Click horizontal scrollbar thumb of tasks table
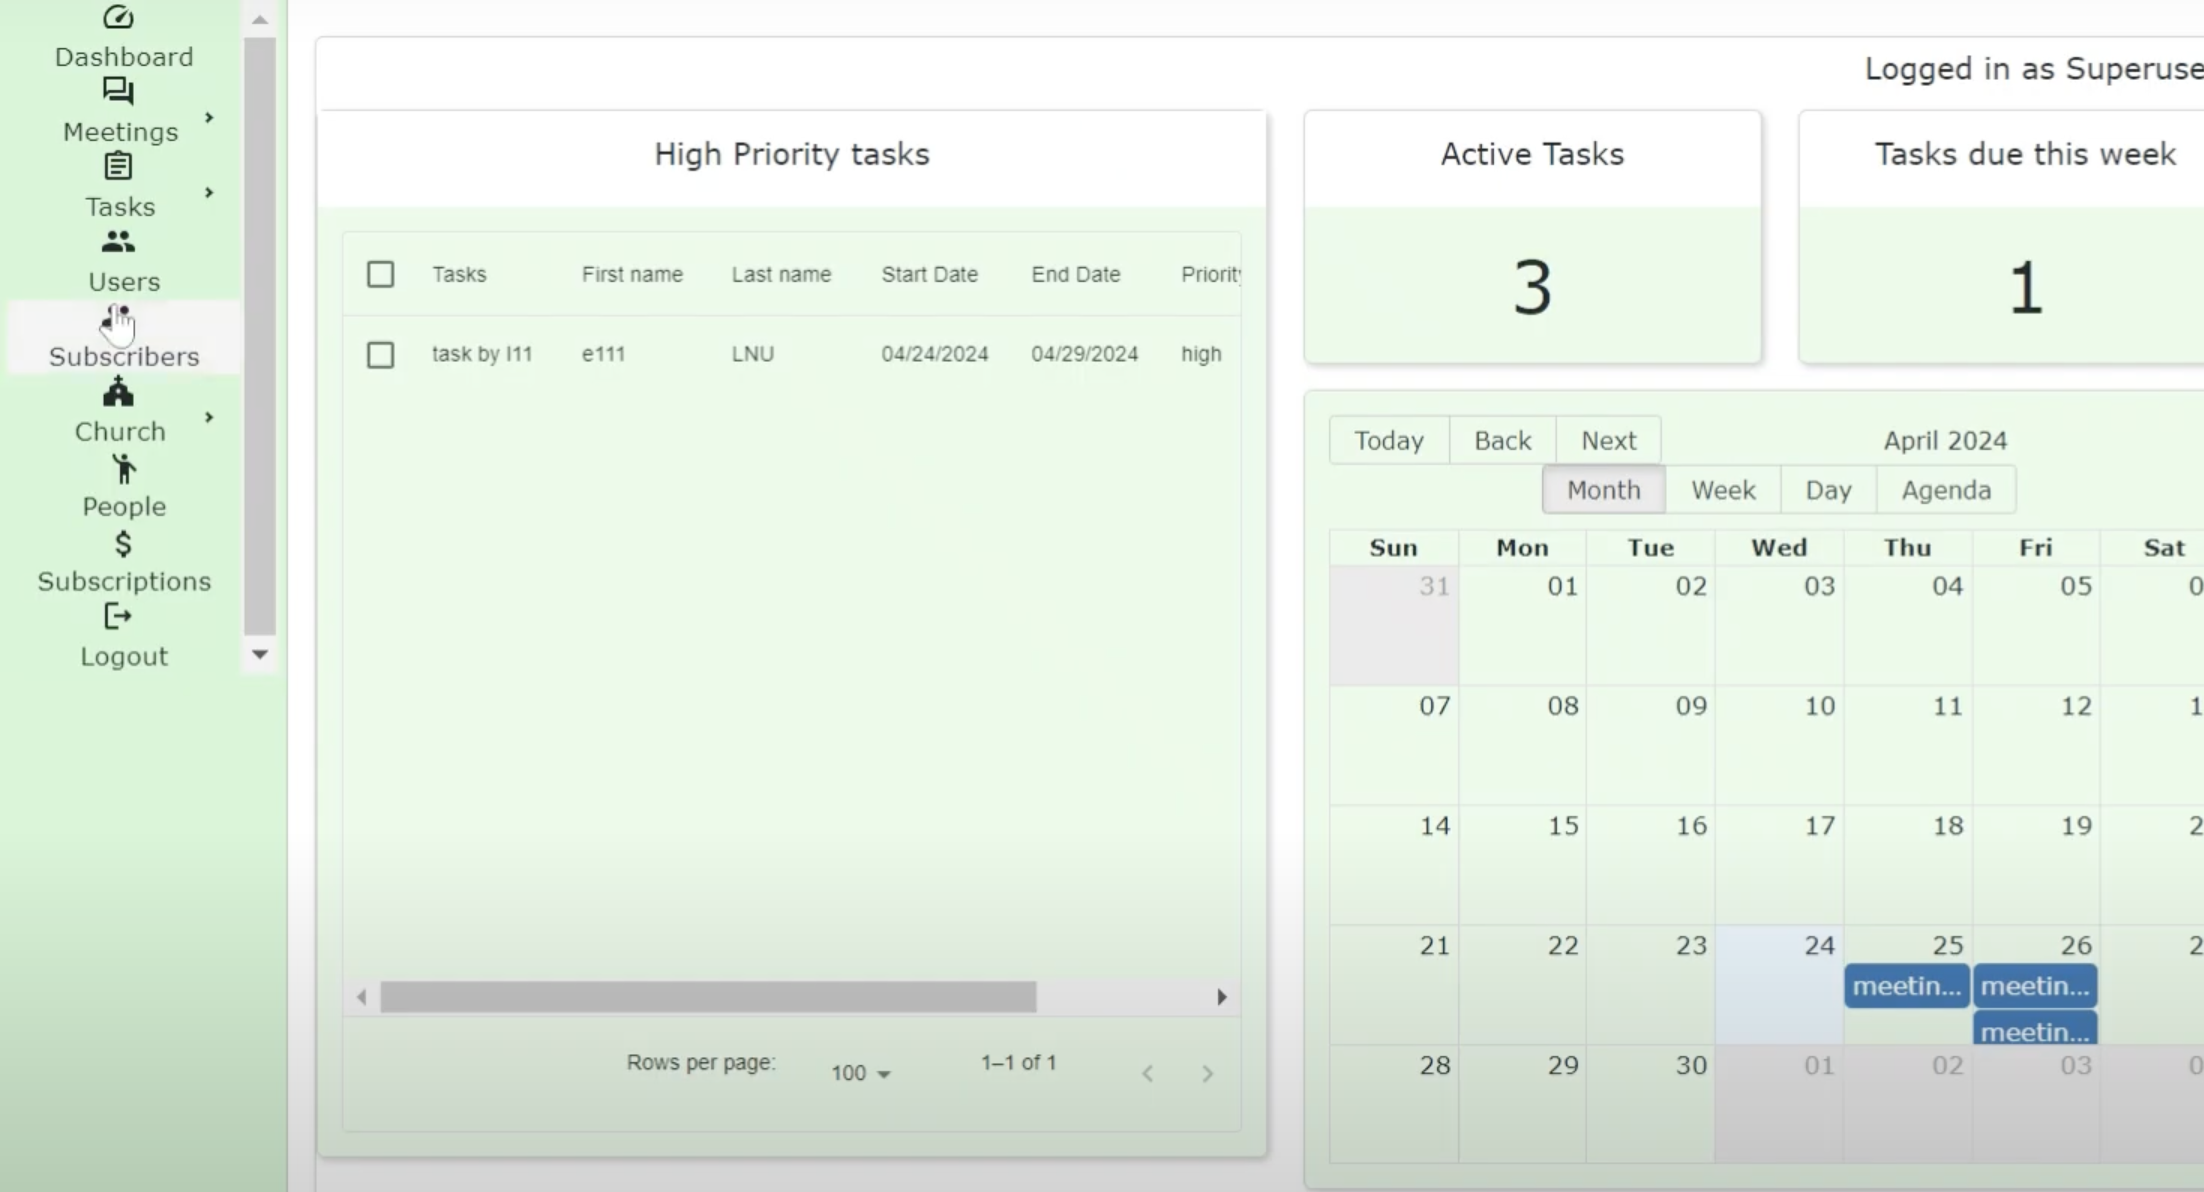Image resolution: width=2204 pixels, height=1192 pixels. pyautogui.click(x=708, y=997)
